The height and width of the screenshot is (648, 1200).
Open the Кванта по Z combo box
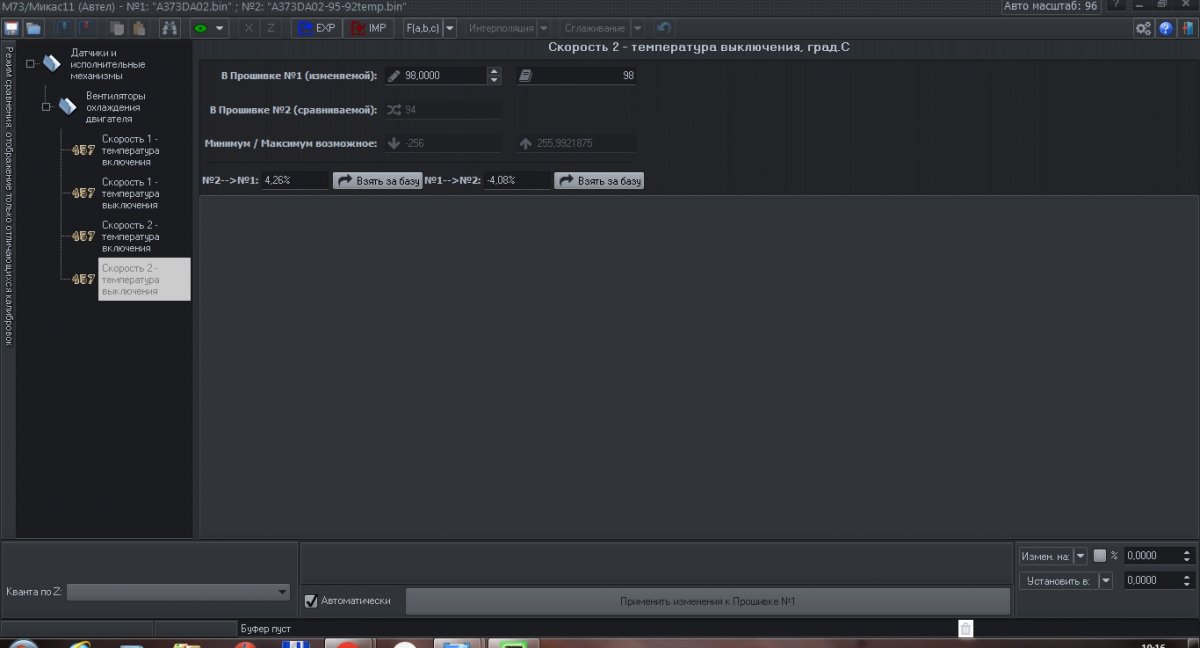click(178, 592)
